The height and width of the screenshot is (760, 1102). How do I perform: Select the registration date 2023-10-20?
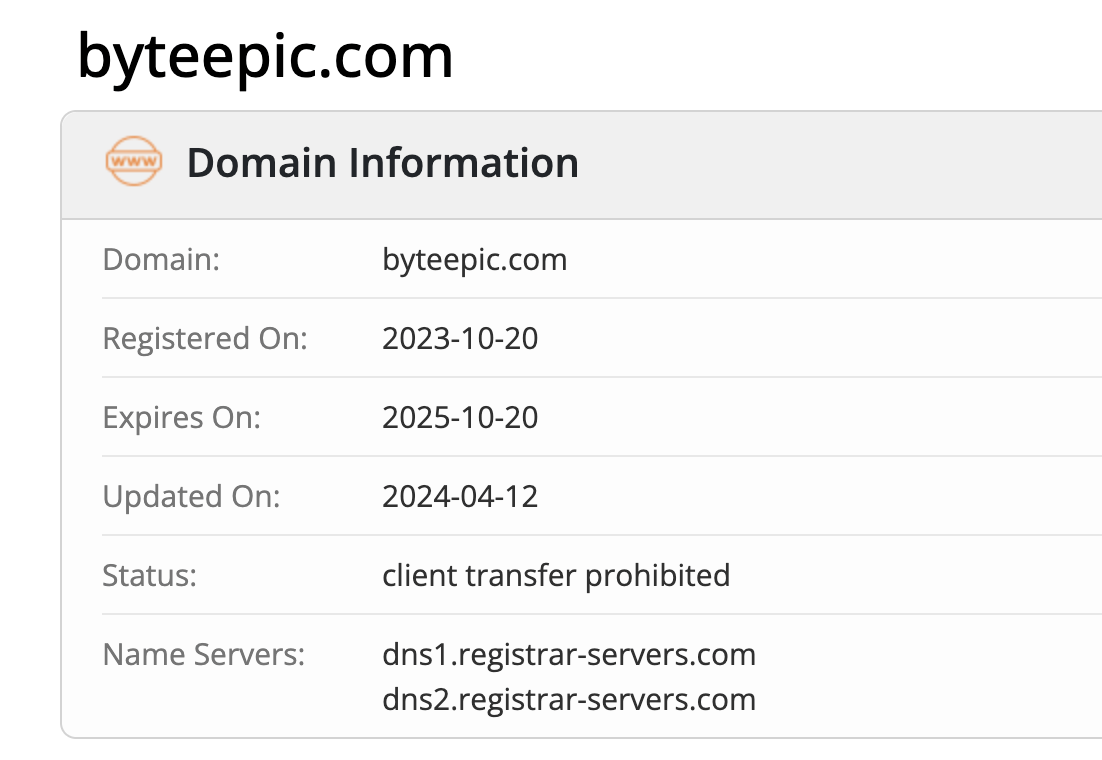[x=460, y=339]
